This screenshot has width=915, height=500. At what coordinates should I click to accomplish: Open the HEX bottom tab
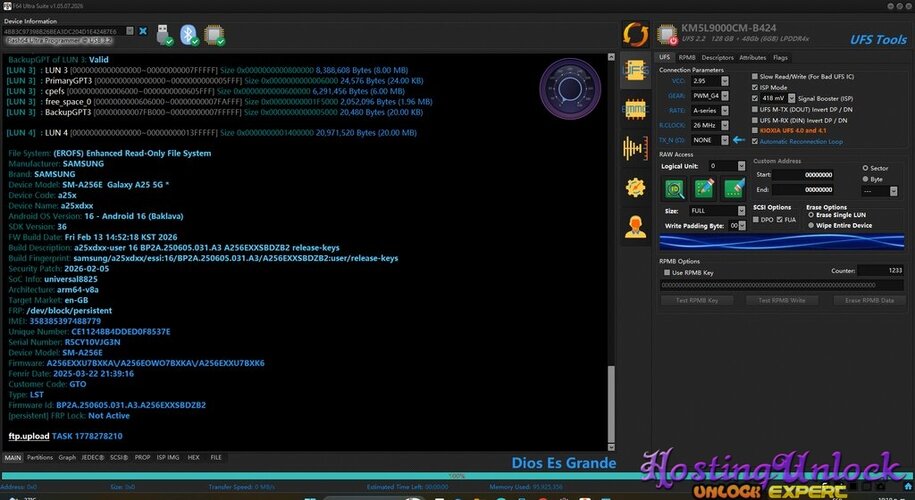pyautogui.click(x=194, y=457)
